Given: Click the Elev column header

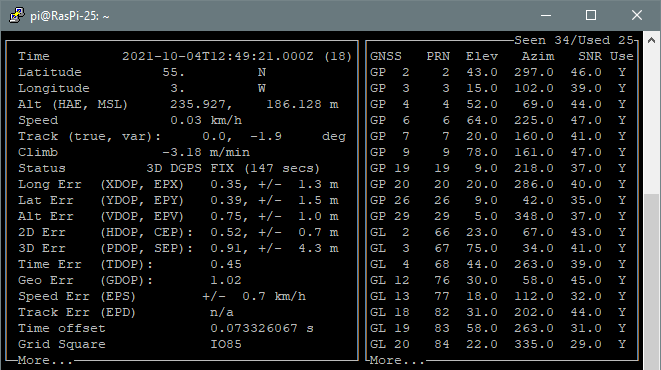Looking at the screenshot, I should point(482,56).
